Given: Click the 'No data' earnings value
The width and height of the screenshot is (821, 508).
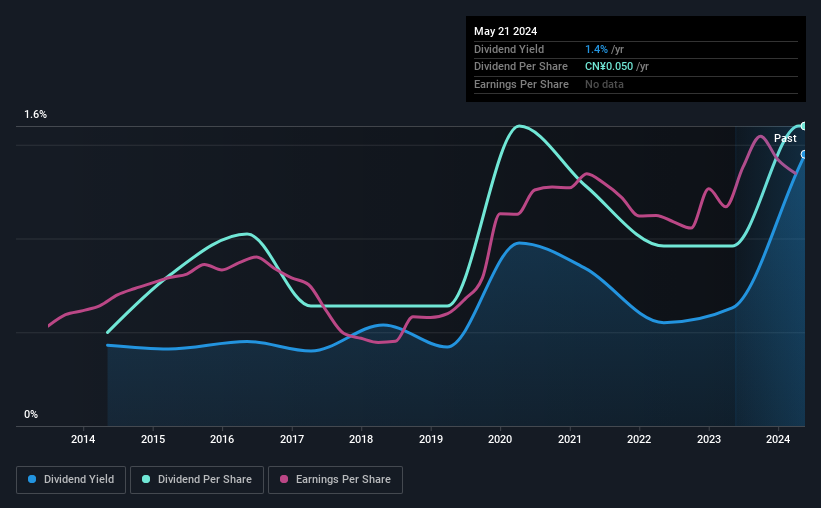Looking at the screenshot, I should tap(604, 84).
